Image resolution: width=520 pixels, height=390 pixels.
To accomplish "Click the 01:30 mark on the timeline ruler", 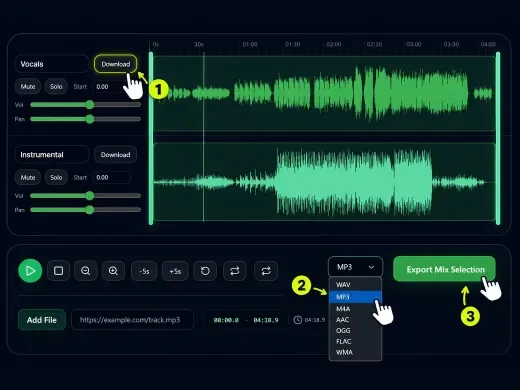I will [x=293, y=44].
